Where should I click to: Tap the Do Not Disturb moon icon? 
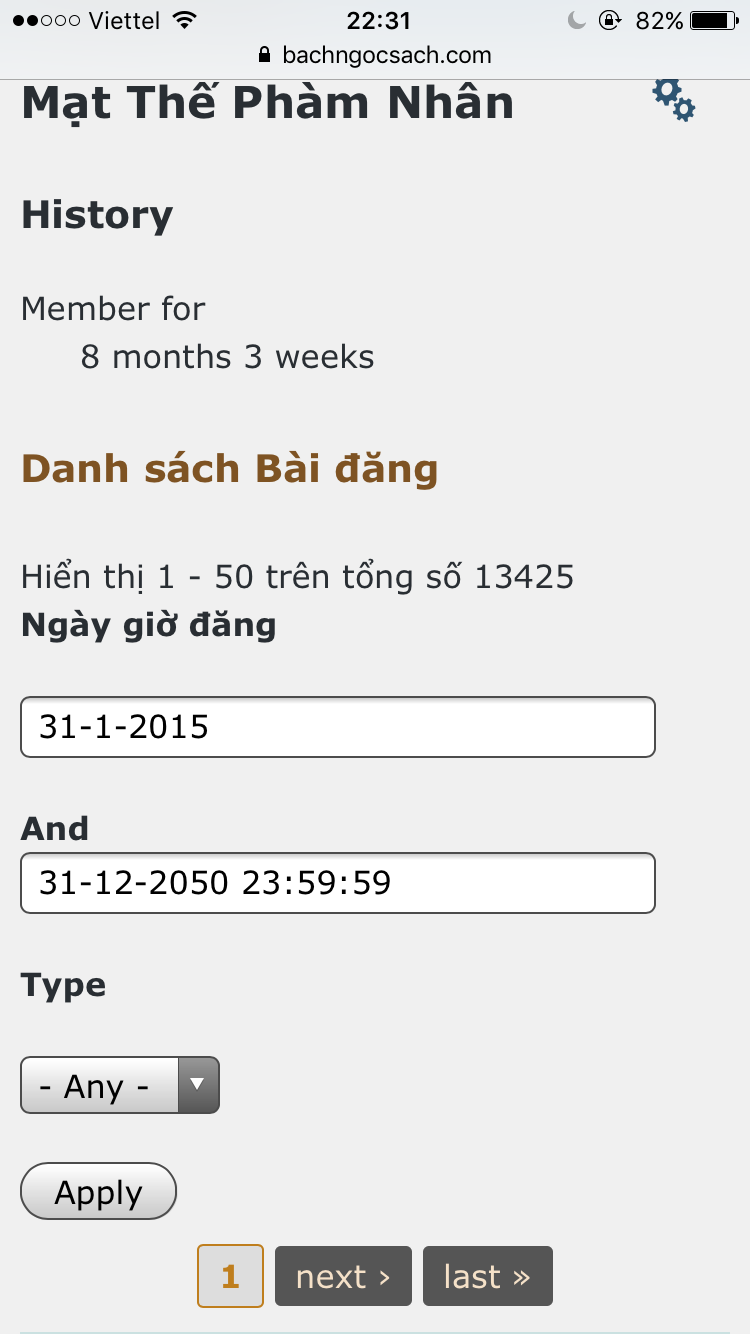click(x=576, y=20)
